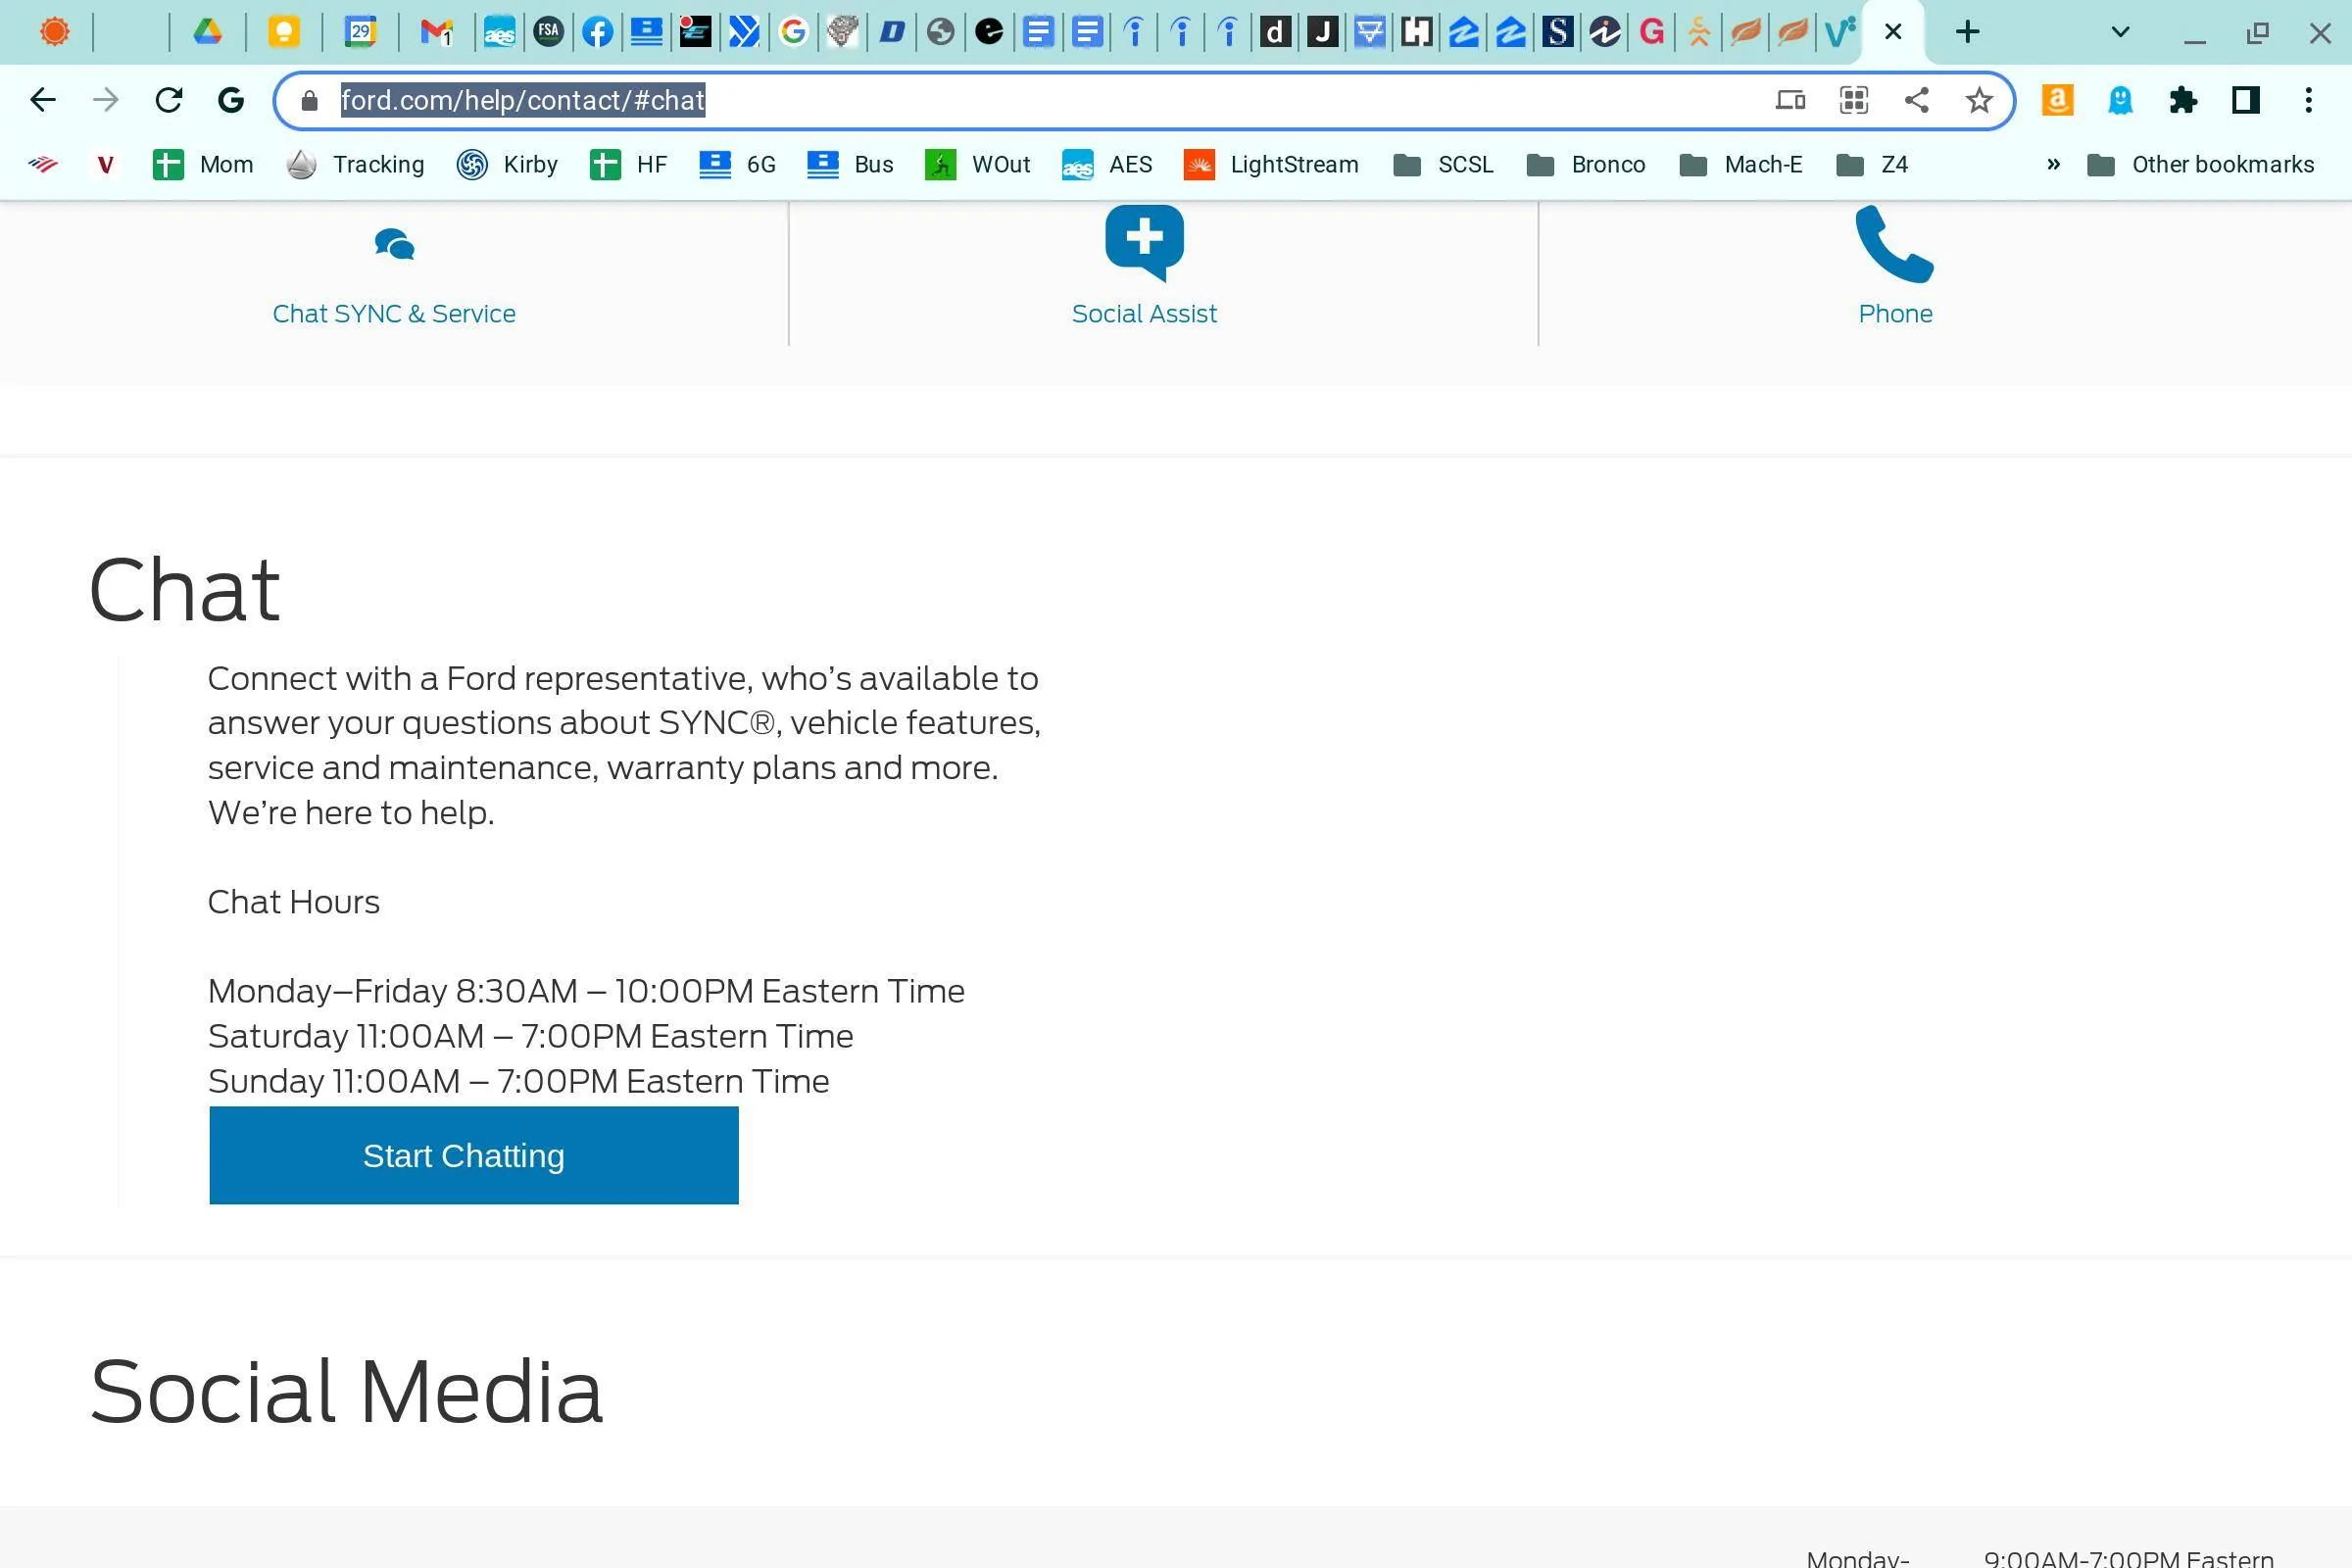Screen dimensions: 2352x1568
Task: Switch to the orange figure icon tab
Action: 1699,32
